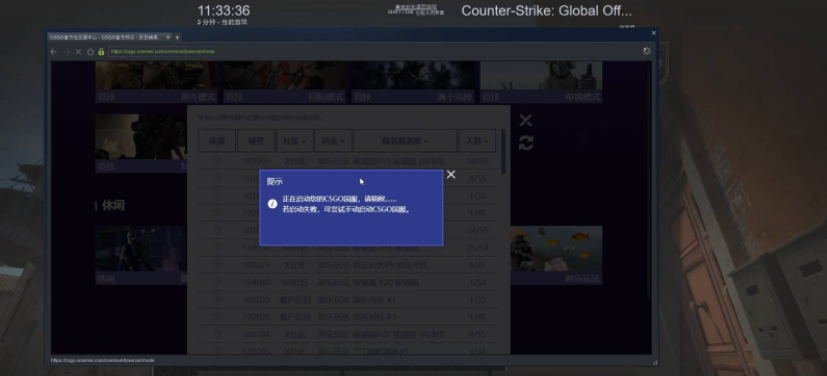The width and height of the screenshot is (827, 376).
Task: Close the server list panel with the large X
Action: point(526,120)
